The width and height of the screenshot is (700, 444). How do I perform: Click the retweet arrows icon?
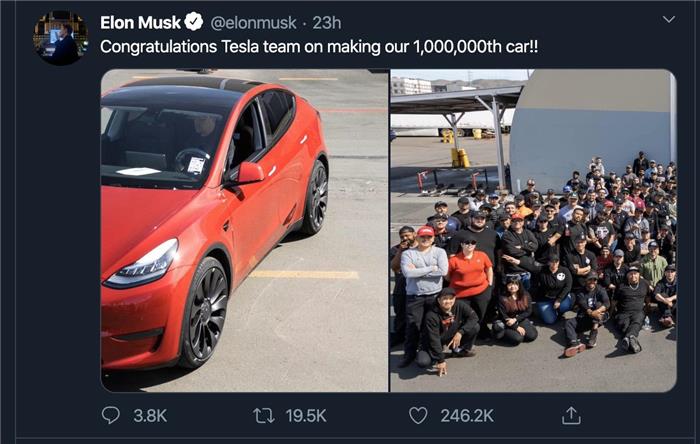262,415
